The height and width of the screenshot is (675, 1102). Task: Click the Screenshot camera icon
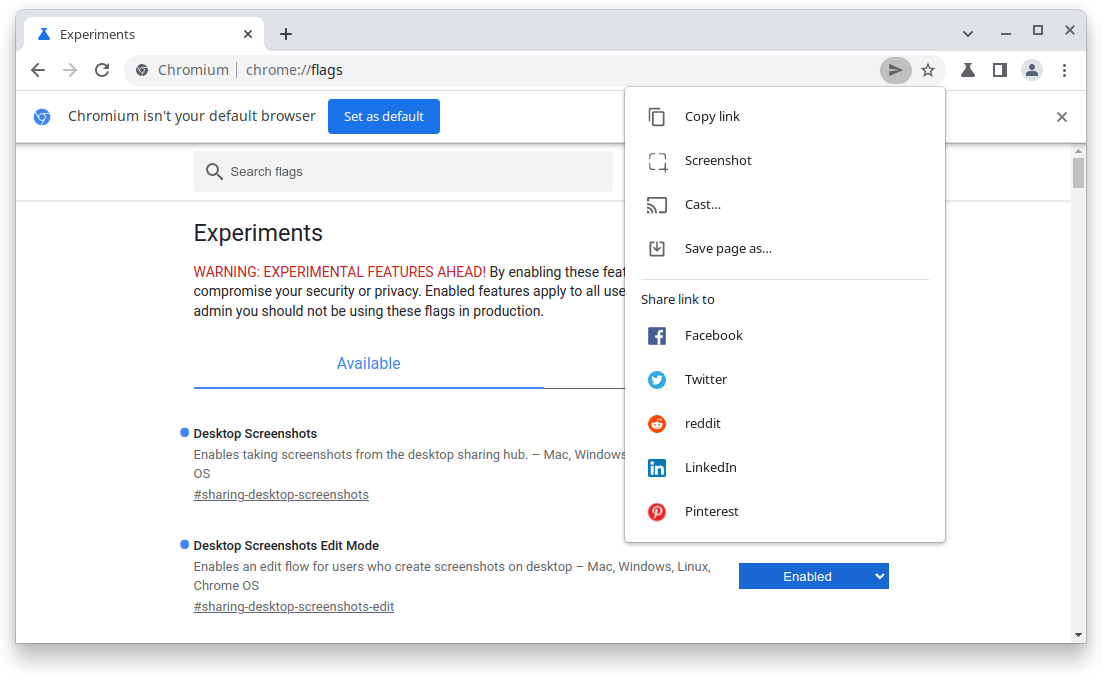(657, 160)
